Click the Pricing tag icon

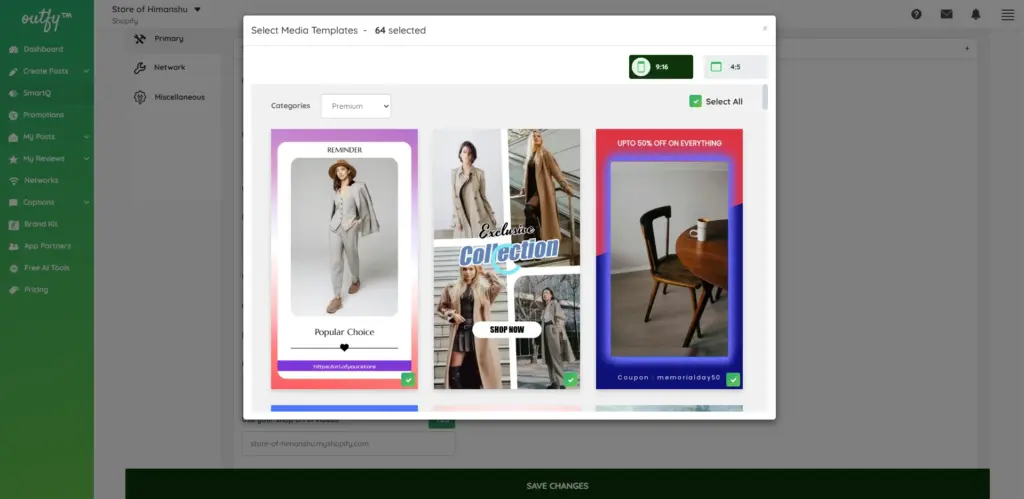pos(13,290)
